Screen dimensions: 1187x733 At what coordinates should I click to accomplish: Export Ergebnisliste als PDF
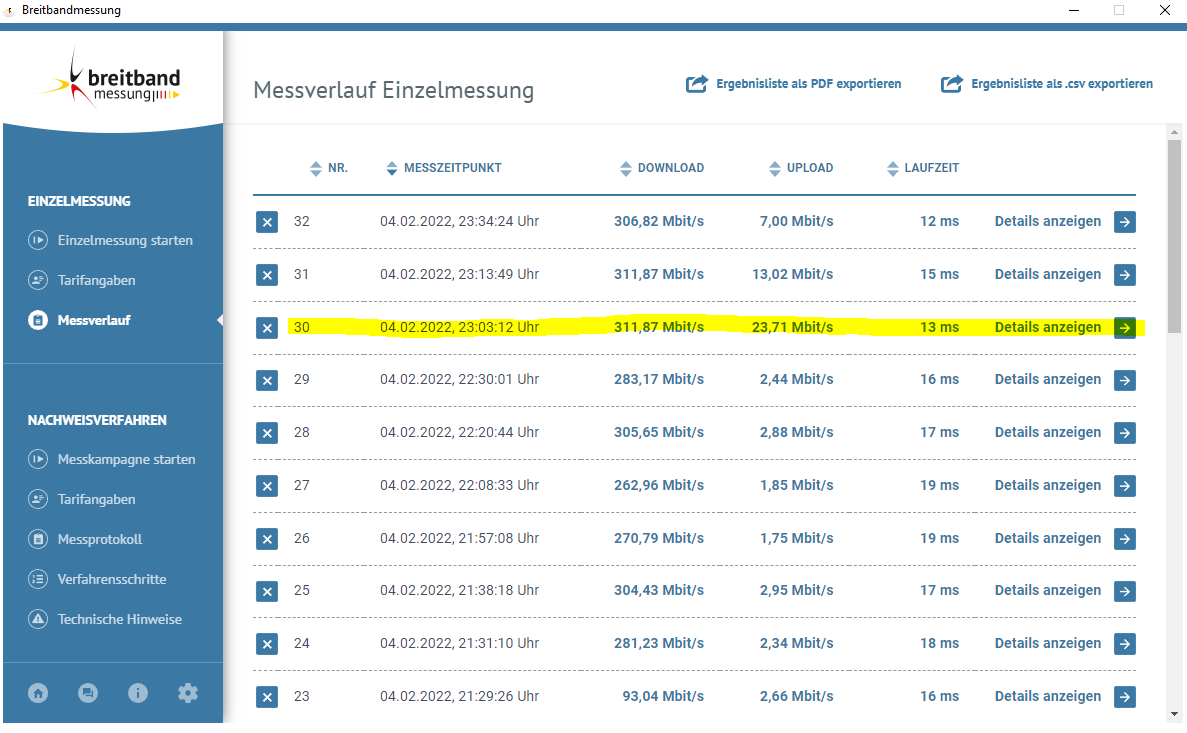pyautogui.click(x=793, y=84)
